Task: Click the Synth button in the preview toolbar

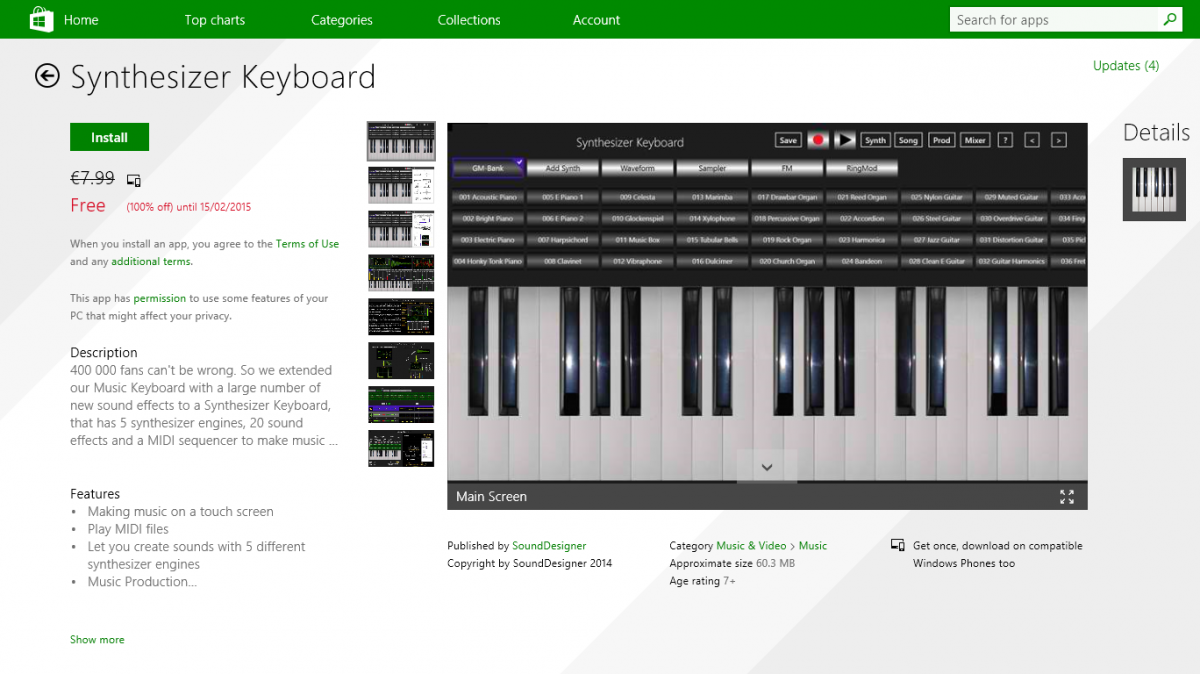Action: pyautogui.click(x=876, y=140)
